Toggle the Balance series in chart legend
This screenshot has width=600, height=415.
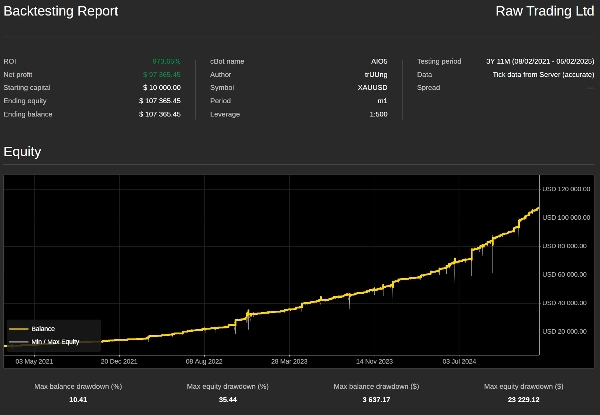pyautogui.click(x=42, y=328)
